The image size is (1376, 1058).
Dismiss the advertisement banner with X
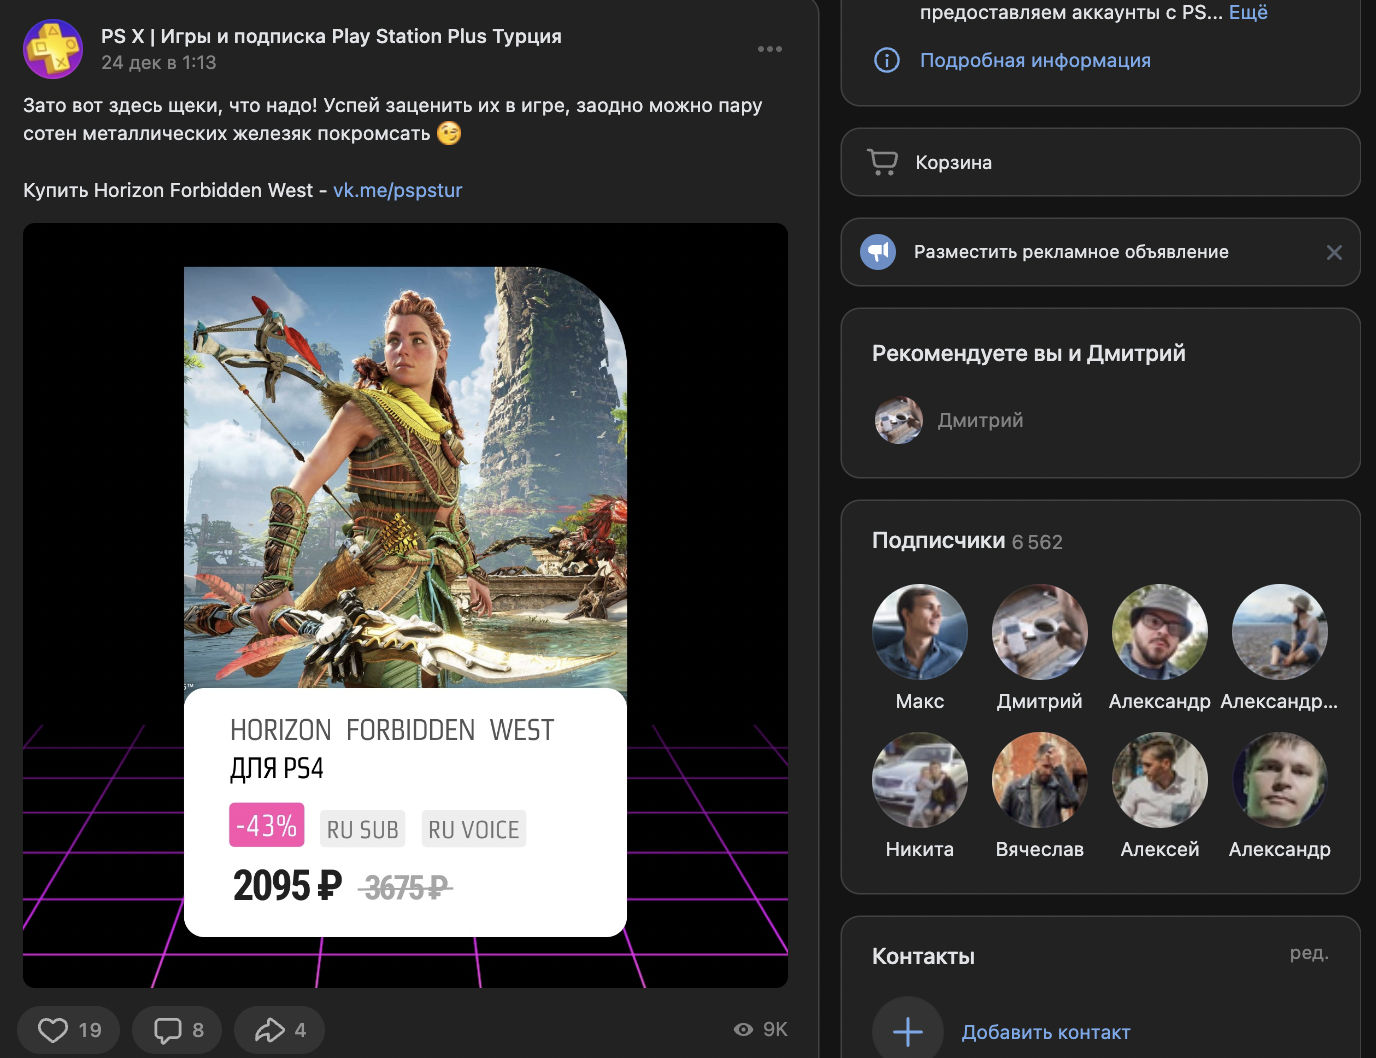click(1334, 252)
